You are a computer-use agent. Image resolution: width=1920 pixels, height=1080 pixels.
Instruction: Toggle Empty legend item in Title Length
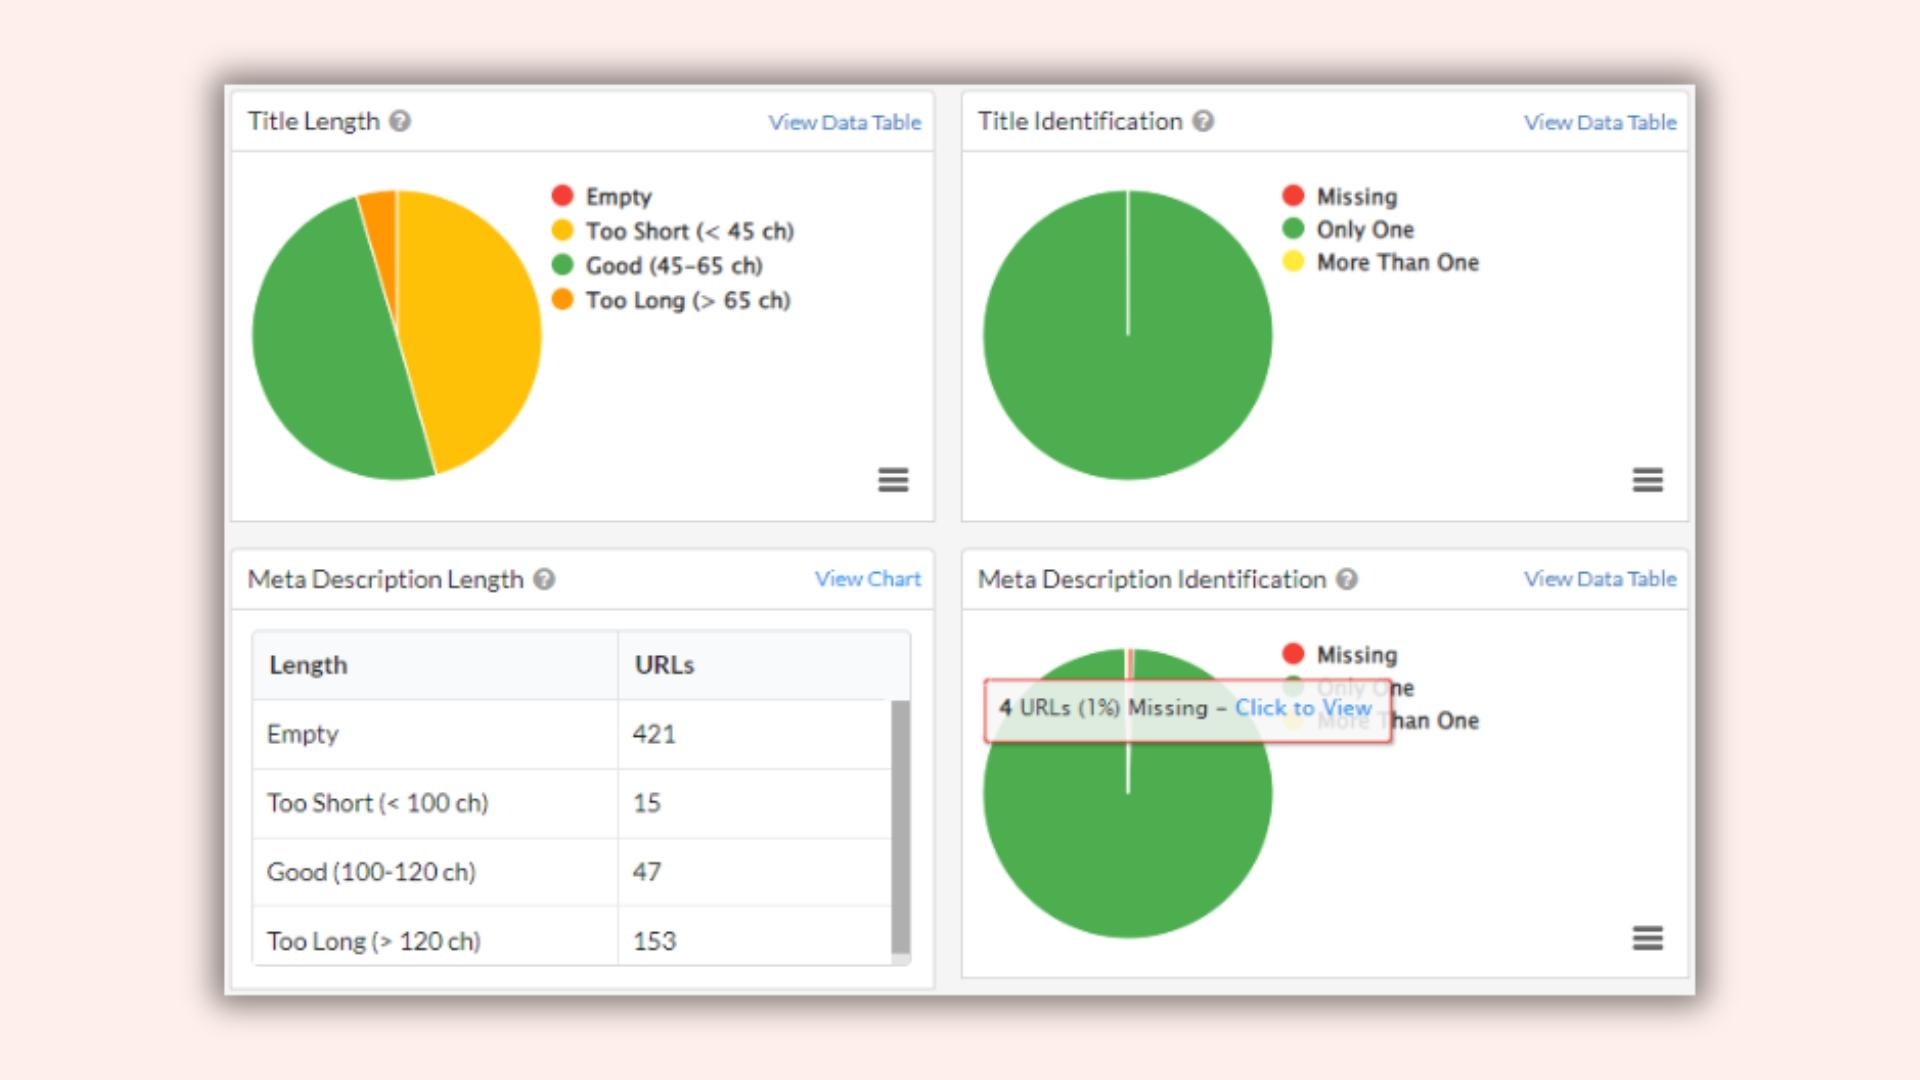pyautogui.click(x=617, y=196)
